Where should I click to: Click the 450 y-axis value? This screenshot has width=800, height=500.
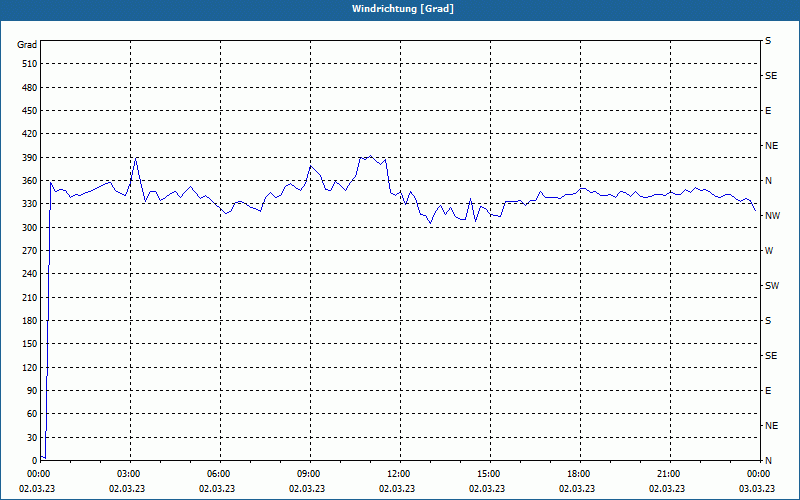point(30,111)
